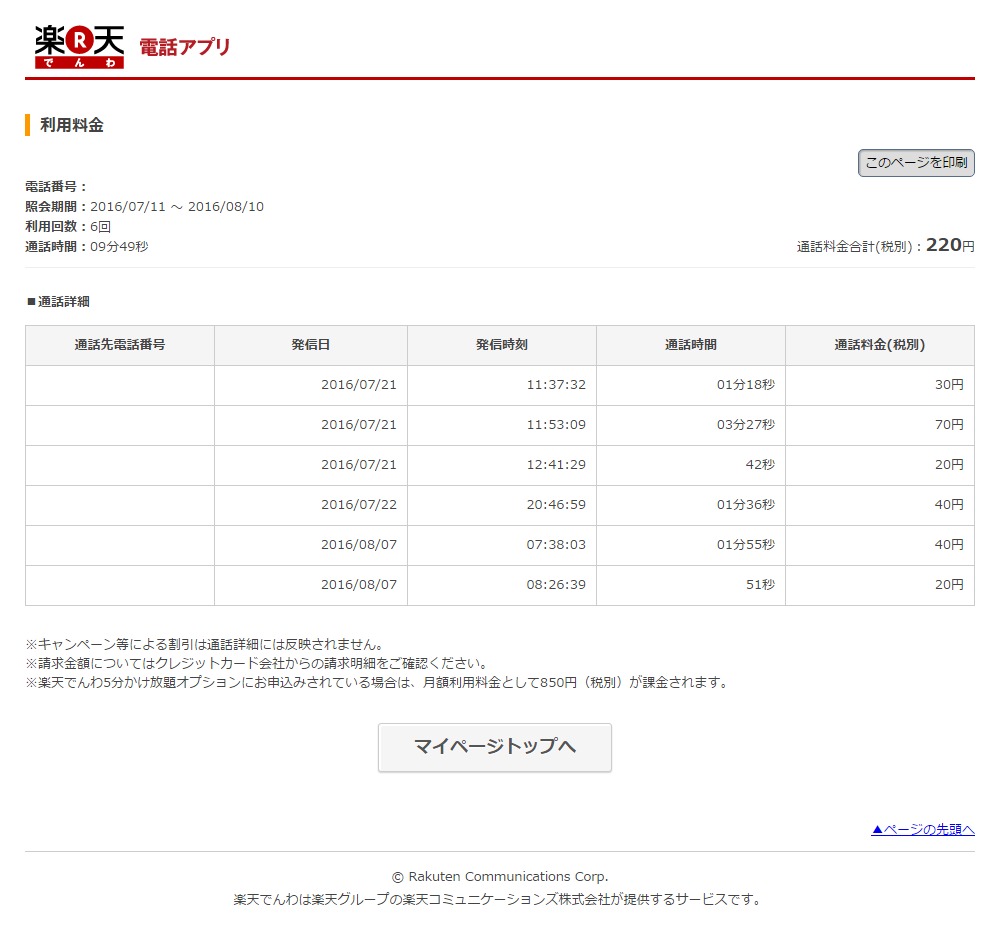Click the Rakuten Communications Corp. copyright text
The image size is (1006, 940).
pyautogui.click(x=500, y=876)
